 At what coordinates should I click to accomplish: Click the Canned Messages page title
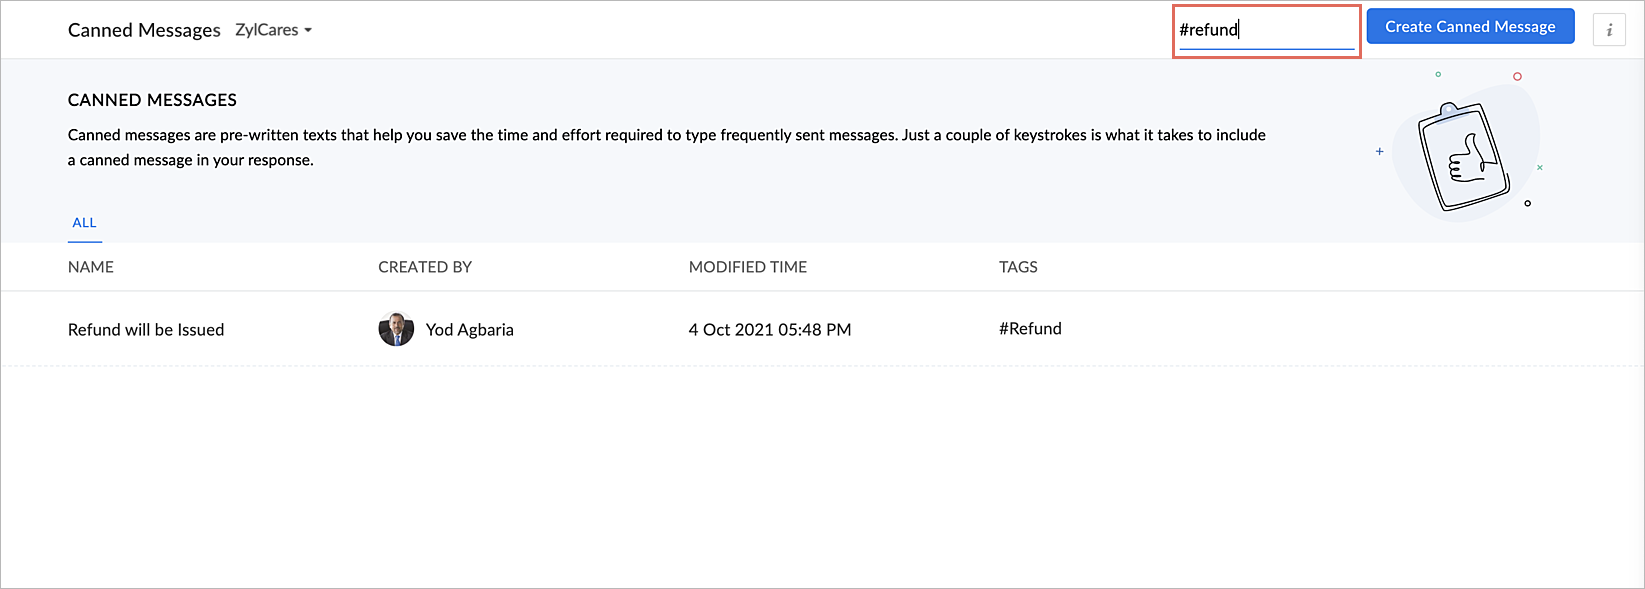coord(144,30)
